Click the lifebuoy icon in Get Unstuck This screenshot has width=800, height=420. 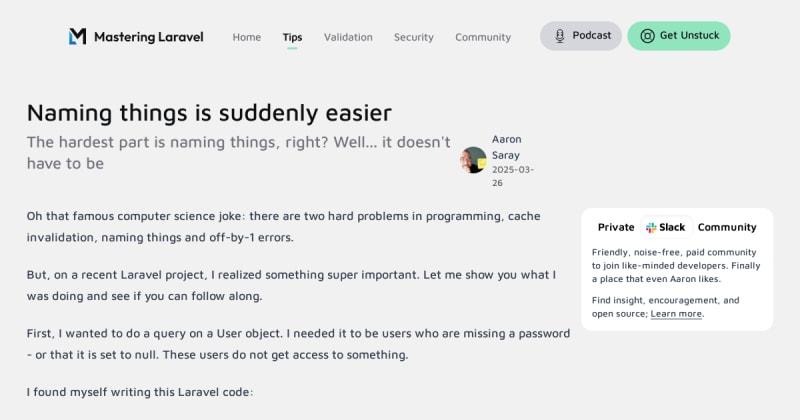tap(647, 36)
